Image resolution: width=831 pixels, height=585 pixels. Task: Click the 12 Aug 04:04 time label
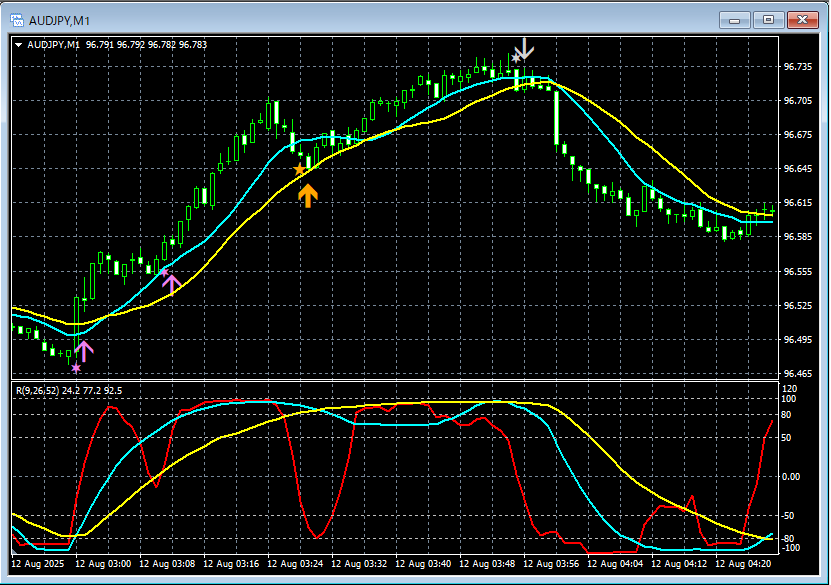click(x=615, y=564)
